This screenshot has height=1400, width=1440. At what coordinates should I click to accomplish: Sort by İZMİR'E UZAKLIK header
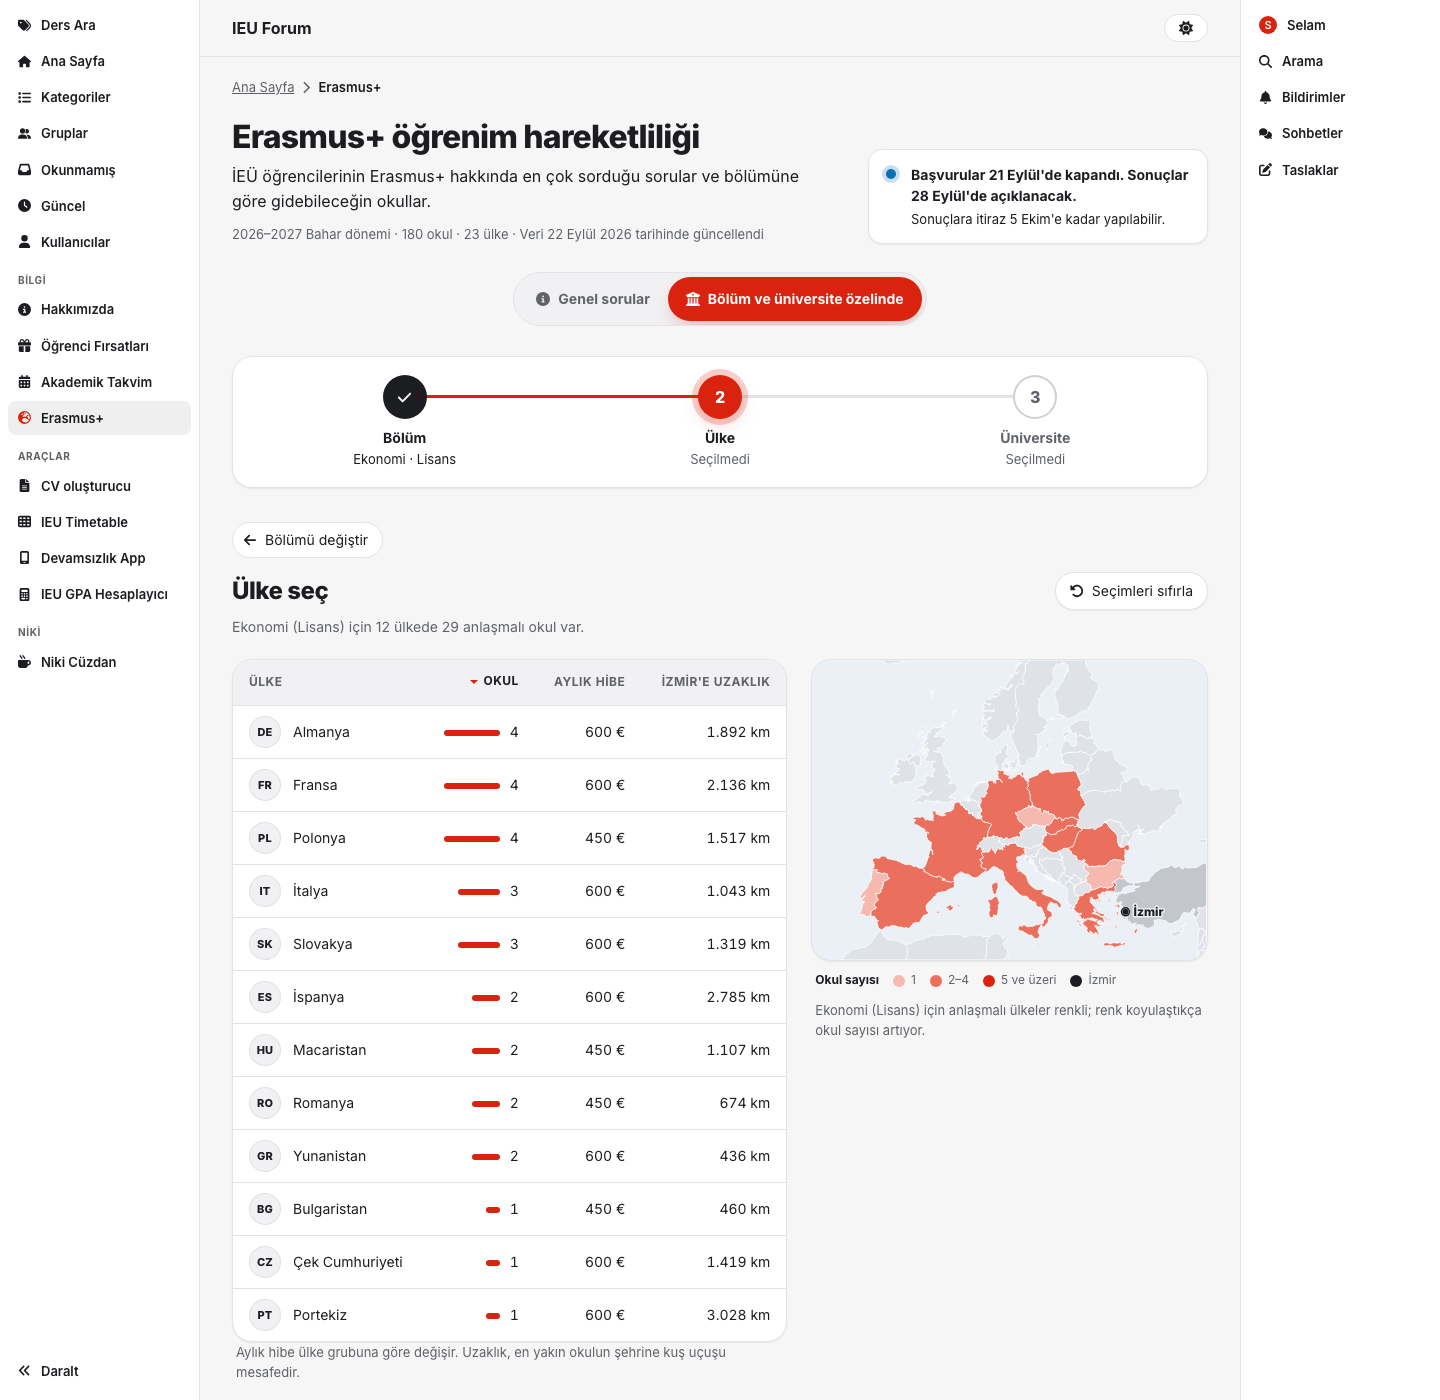tap(715, 682)
